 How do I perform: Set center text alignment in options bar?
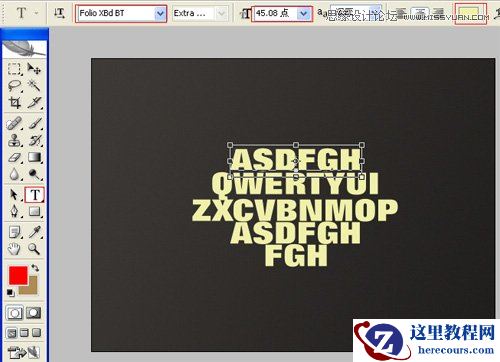pos(421,13)
